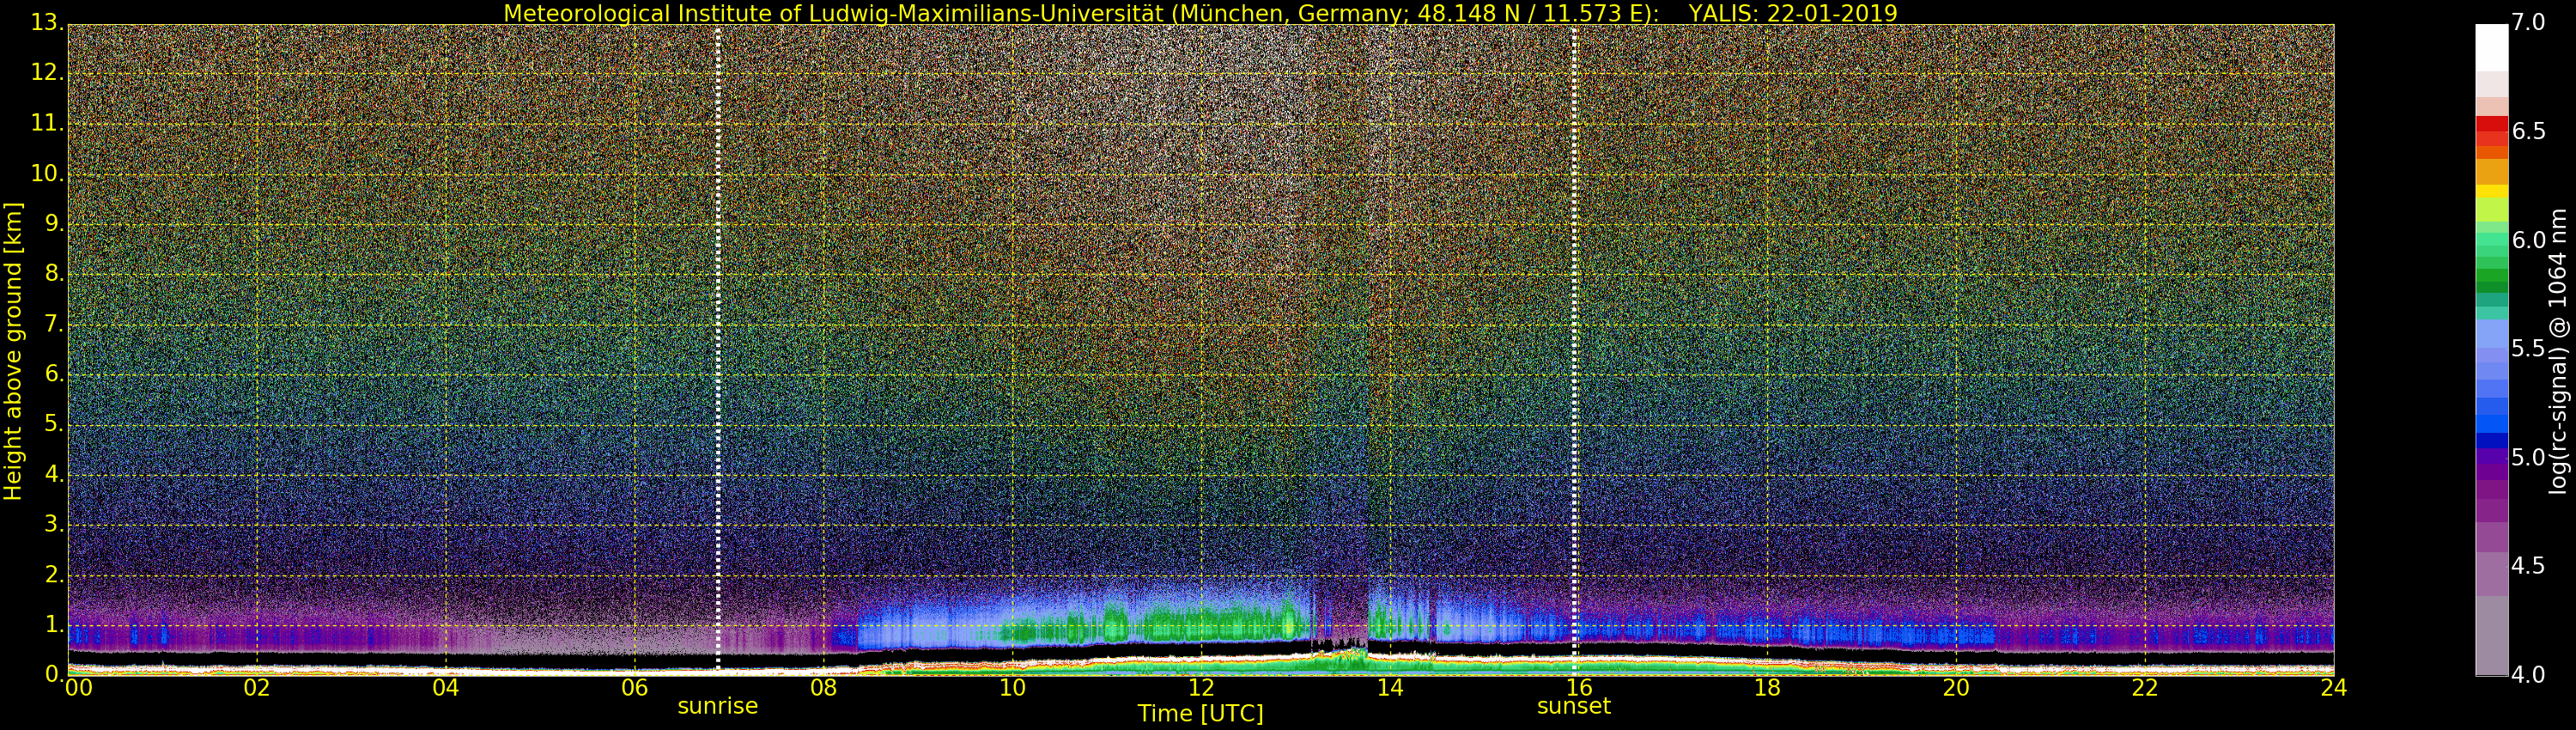Click the '6.5' colorbar tick value

point(2528,131)
